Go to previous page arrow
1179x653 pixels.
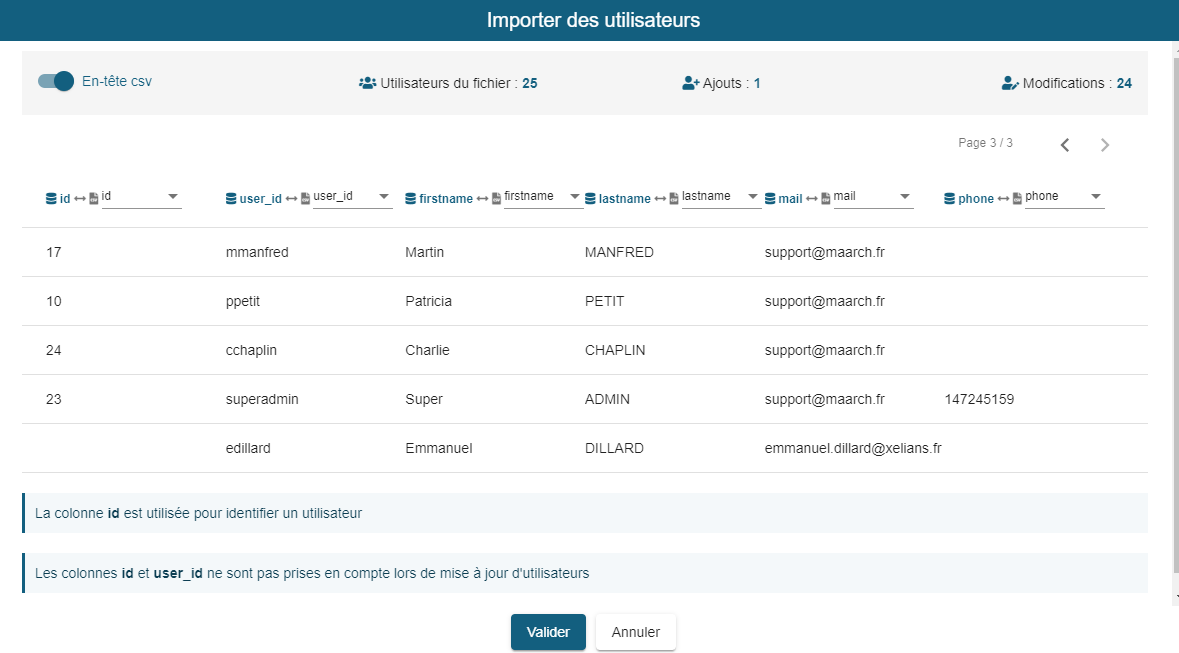1065,145
